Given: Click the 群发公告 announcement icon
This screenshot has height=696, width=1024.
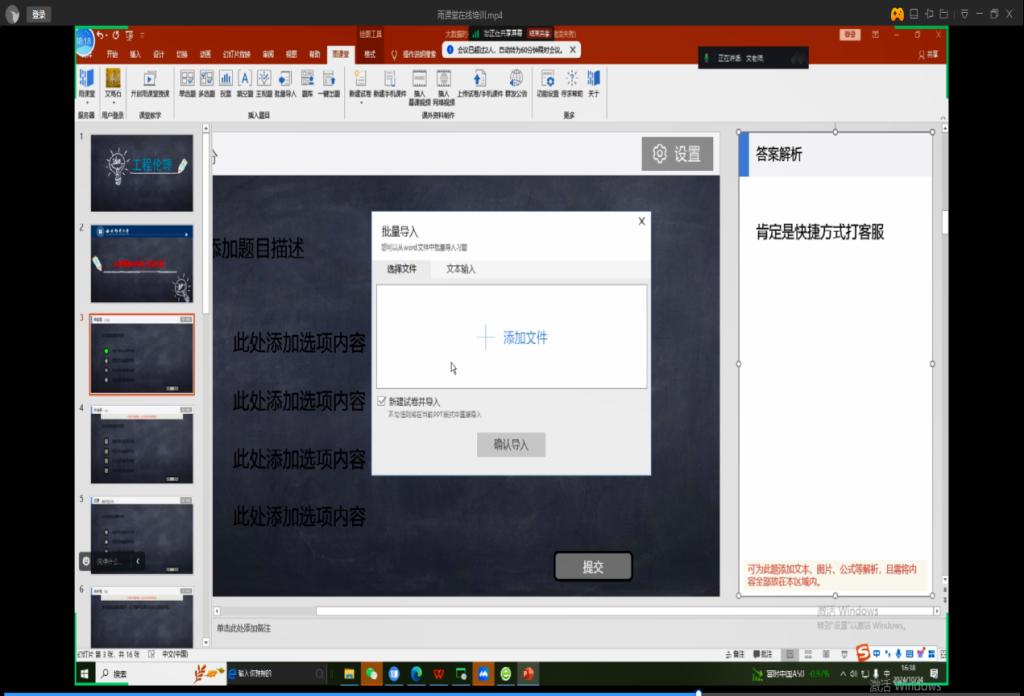Looking at the screenshot, I should (516, 84).
